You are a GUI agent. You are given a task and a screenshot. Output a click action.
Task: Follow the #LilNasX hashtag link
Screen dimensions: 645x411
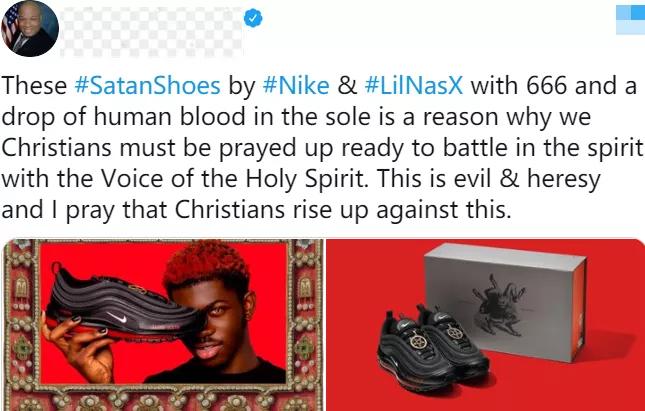(x=414, y=86)
